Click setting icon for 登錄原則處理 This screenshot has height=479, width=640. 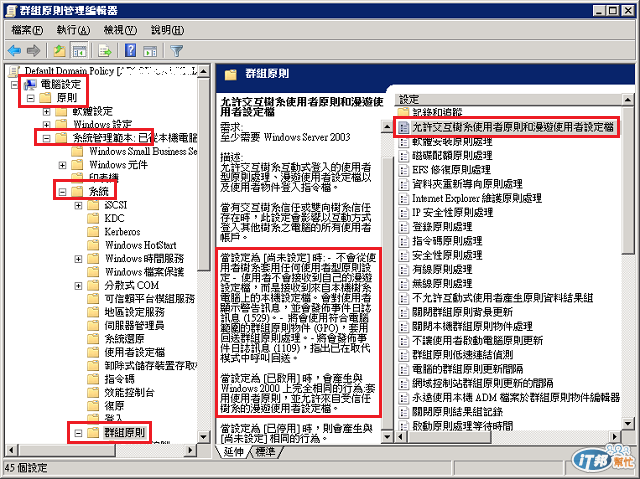tap(404, 227)
